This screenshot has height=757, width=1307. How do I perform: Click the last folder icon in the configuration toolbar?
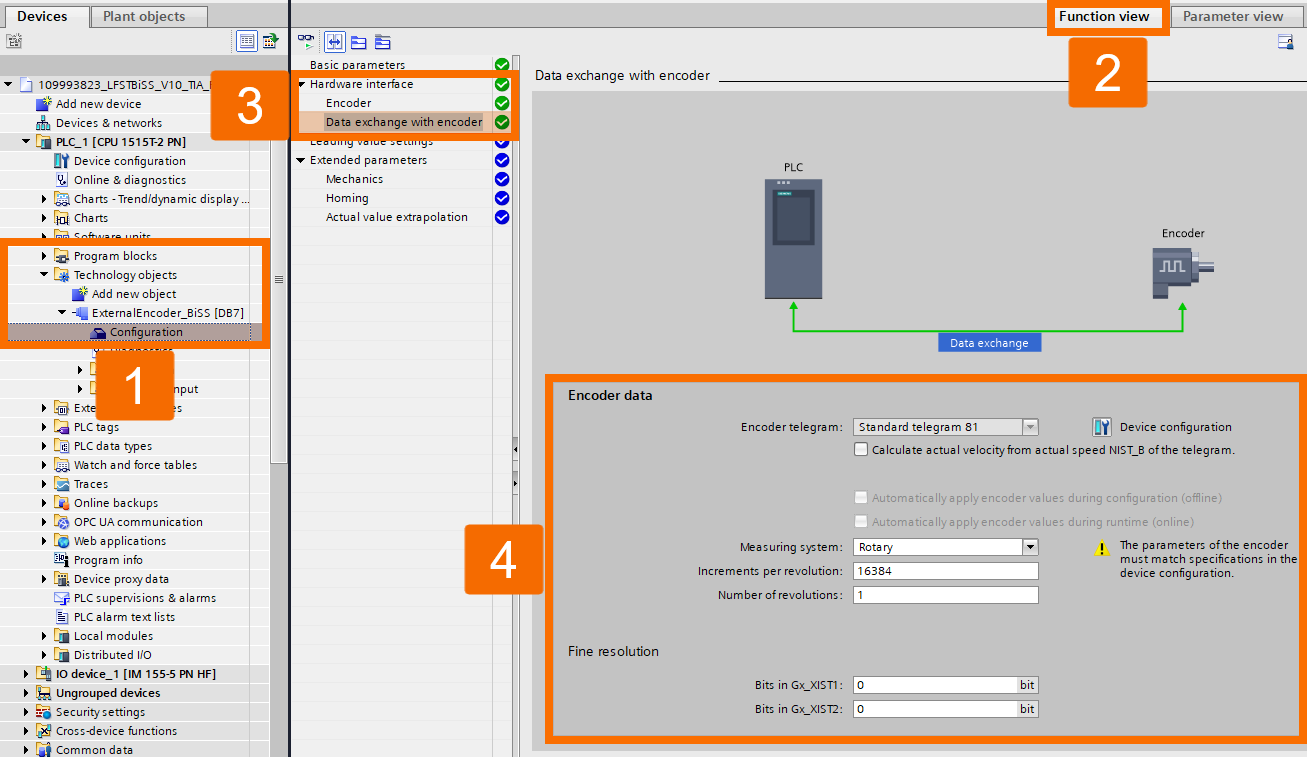[382, 42]
